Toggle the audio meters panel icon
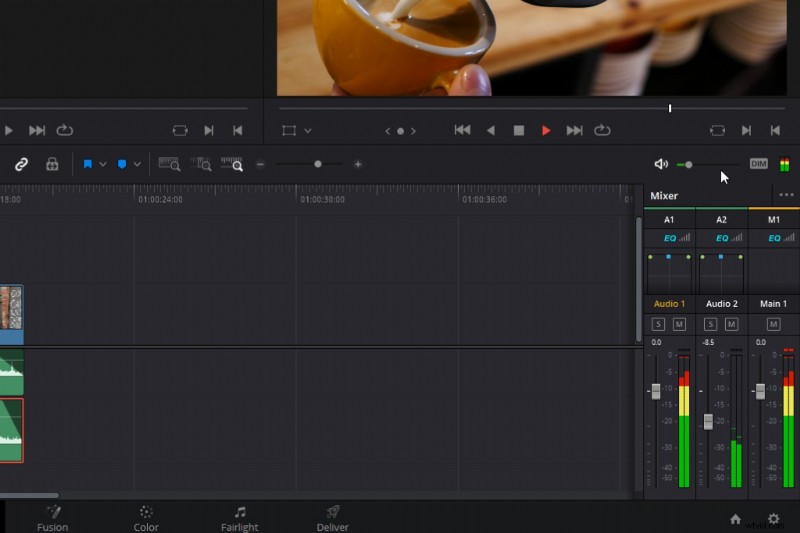 785,164
